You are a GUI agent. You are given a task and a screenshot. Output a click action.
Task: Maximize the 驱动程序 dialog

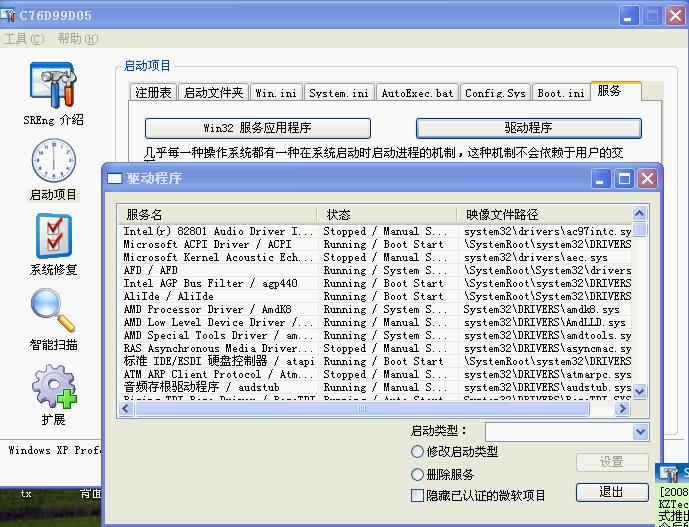pos(624,178)
